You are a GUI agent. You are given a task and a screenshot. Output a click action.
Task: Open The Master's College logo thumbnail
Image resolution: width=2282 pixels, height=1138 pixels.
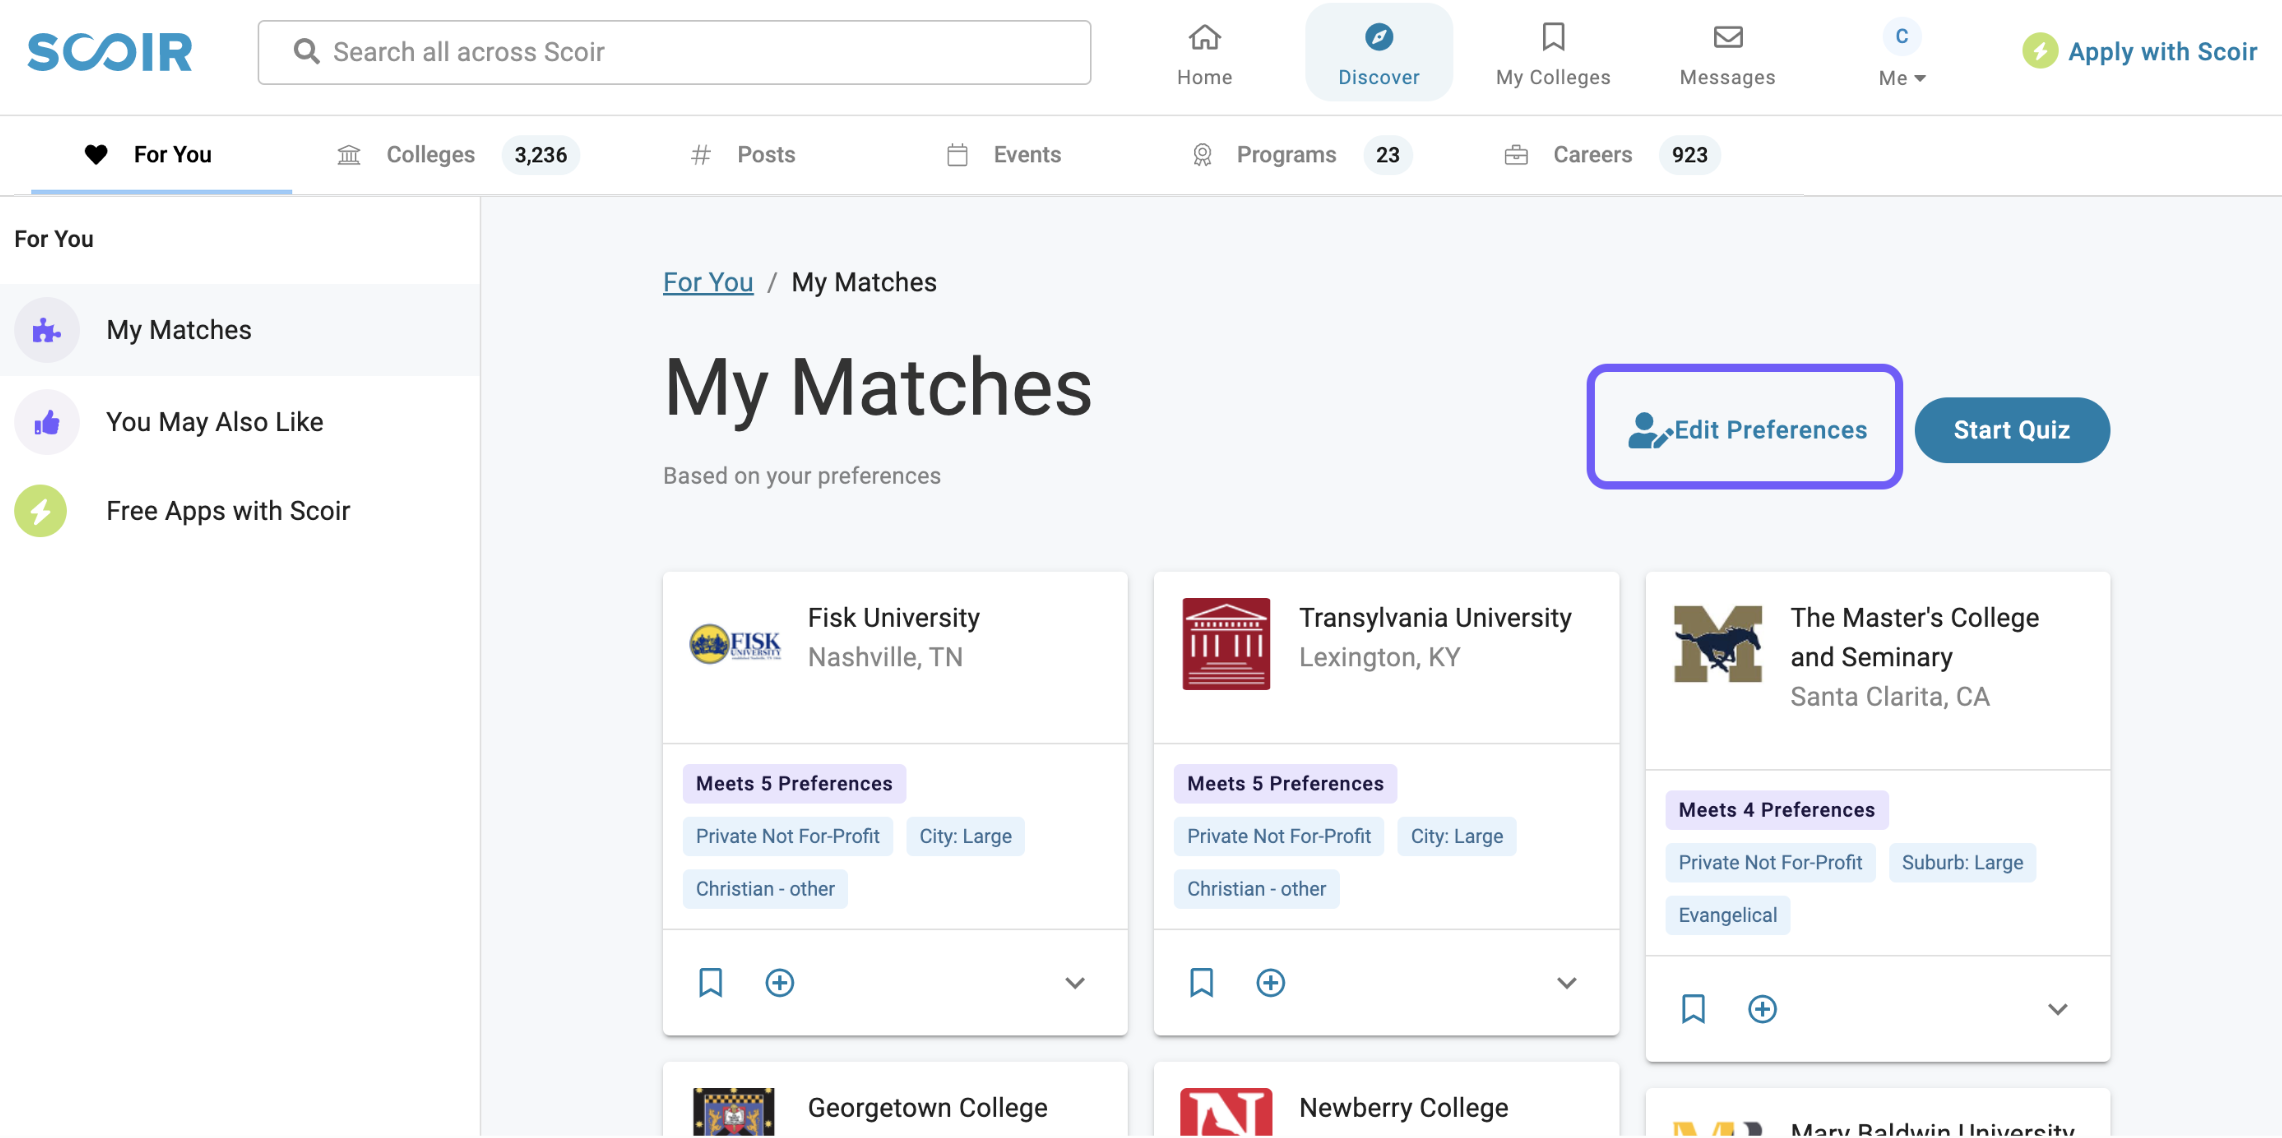point(1718,644)
